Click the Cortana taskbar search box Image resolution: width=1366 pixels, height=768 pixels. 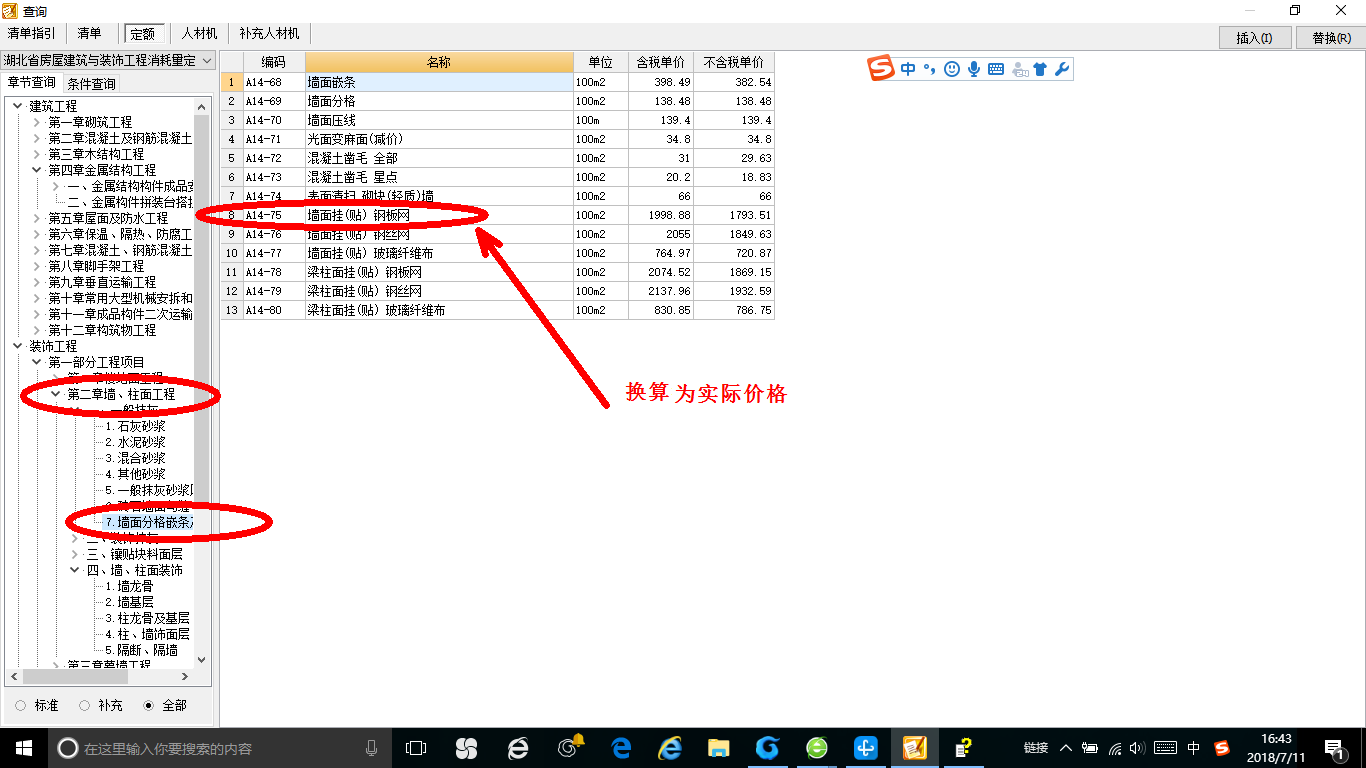(x=219, y=748)
